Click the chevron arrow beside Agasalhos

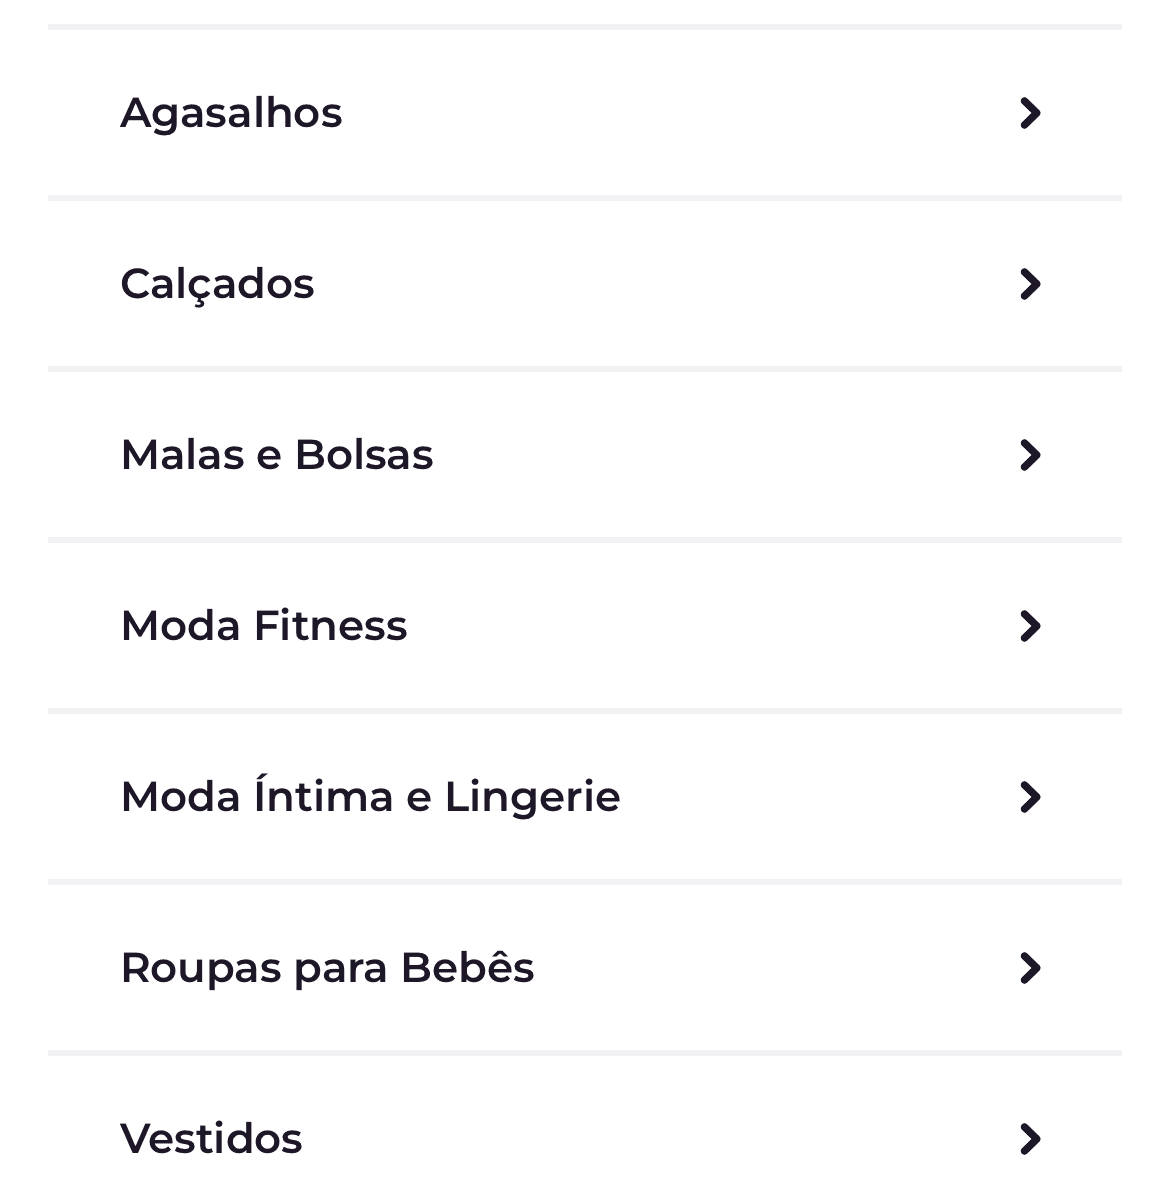(x=1030, y=113)
